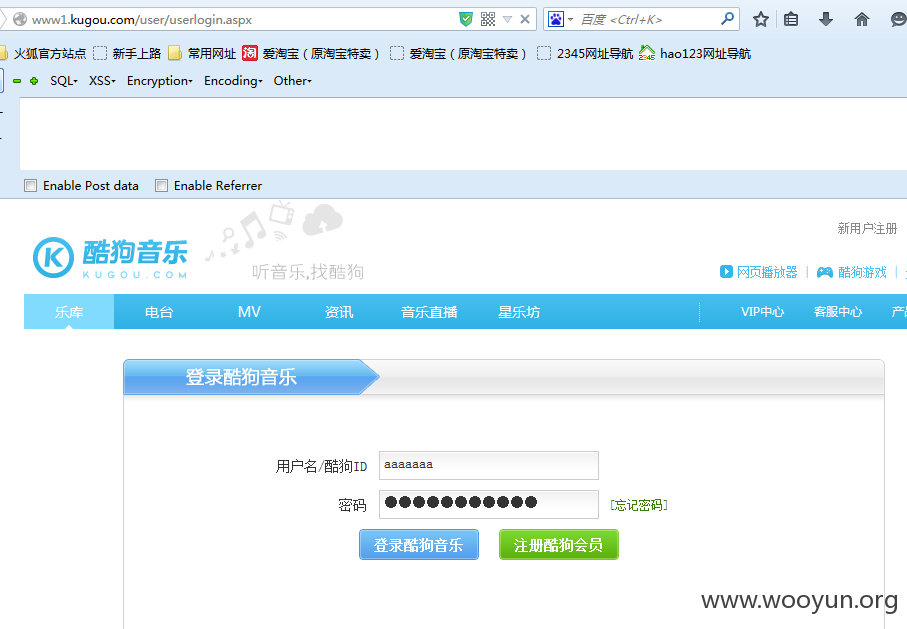Select the 乐库 navigation tab
907x629 pixels.
click(69, 312)
